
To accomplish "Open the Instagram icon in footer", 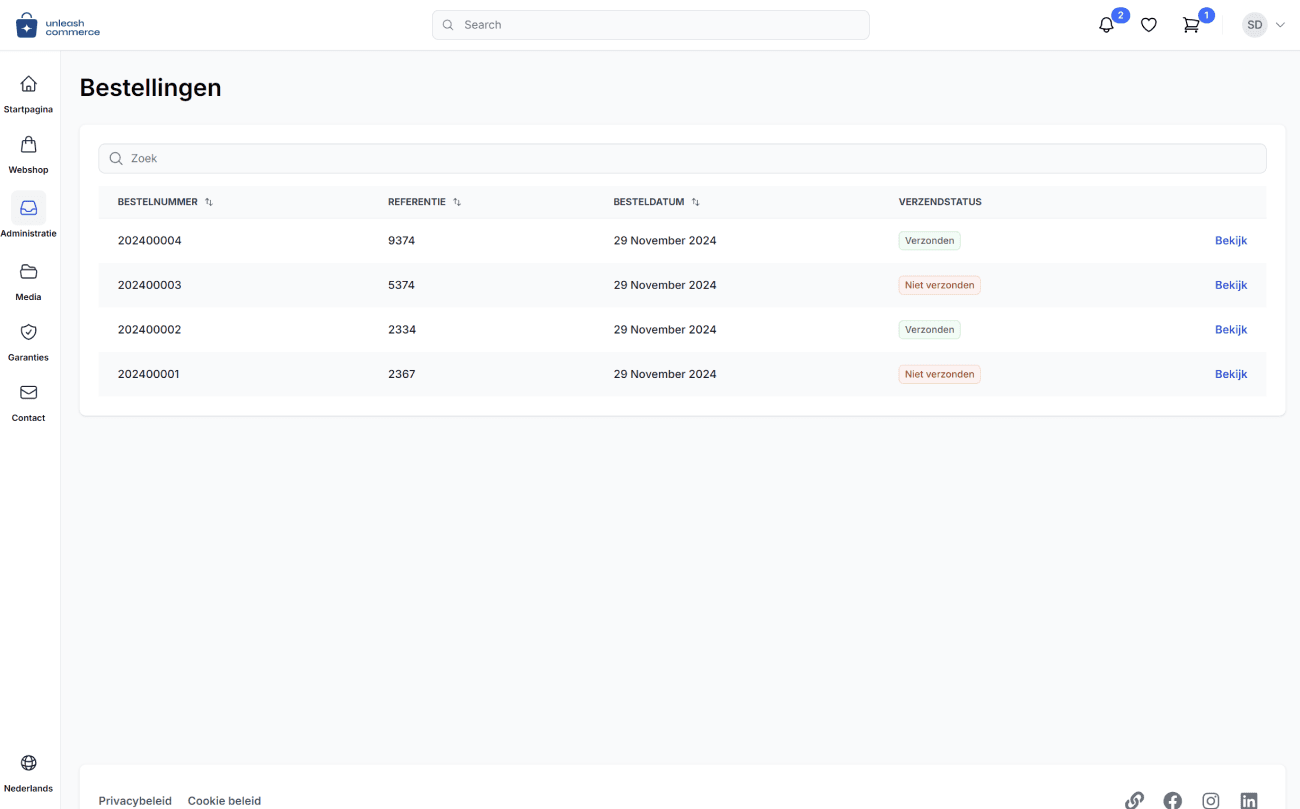I will coord(1211,800).
